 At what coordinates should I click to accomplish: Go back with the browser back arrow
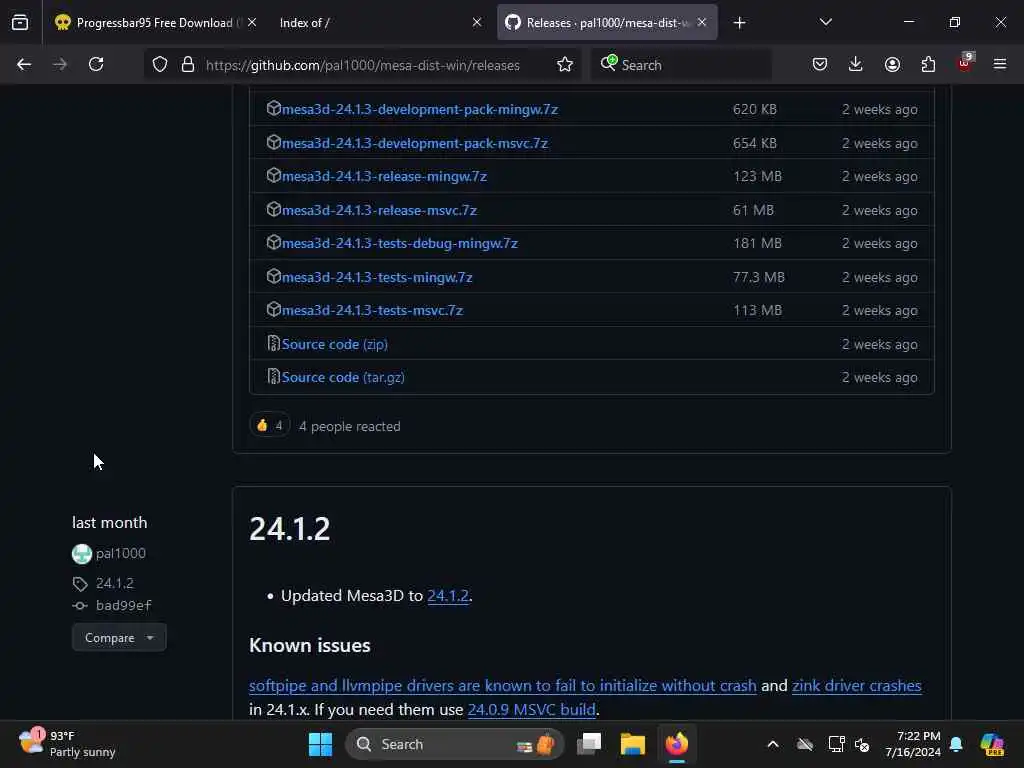click(x=24, y=65)
